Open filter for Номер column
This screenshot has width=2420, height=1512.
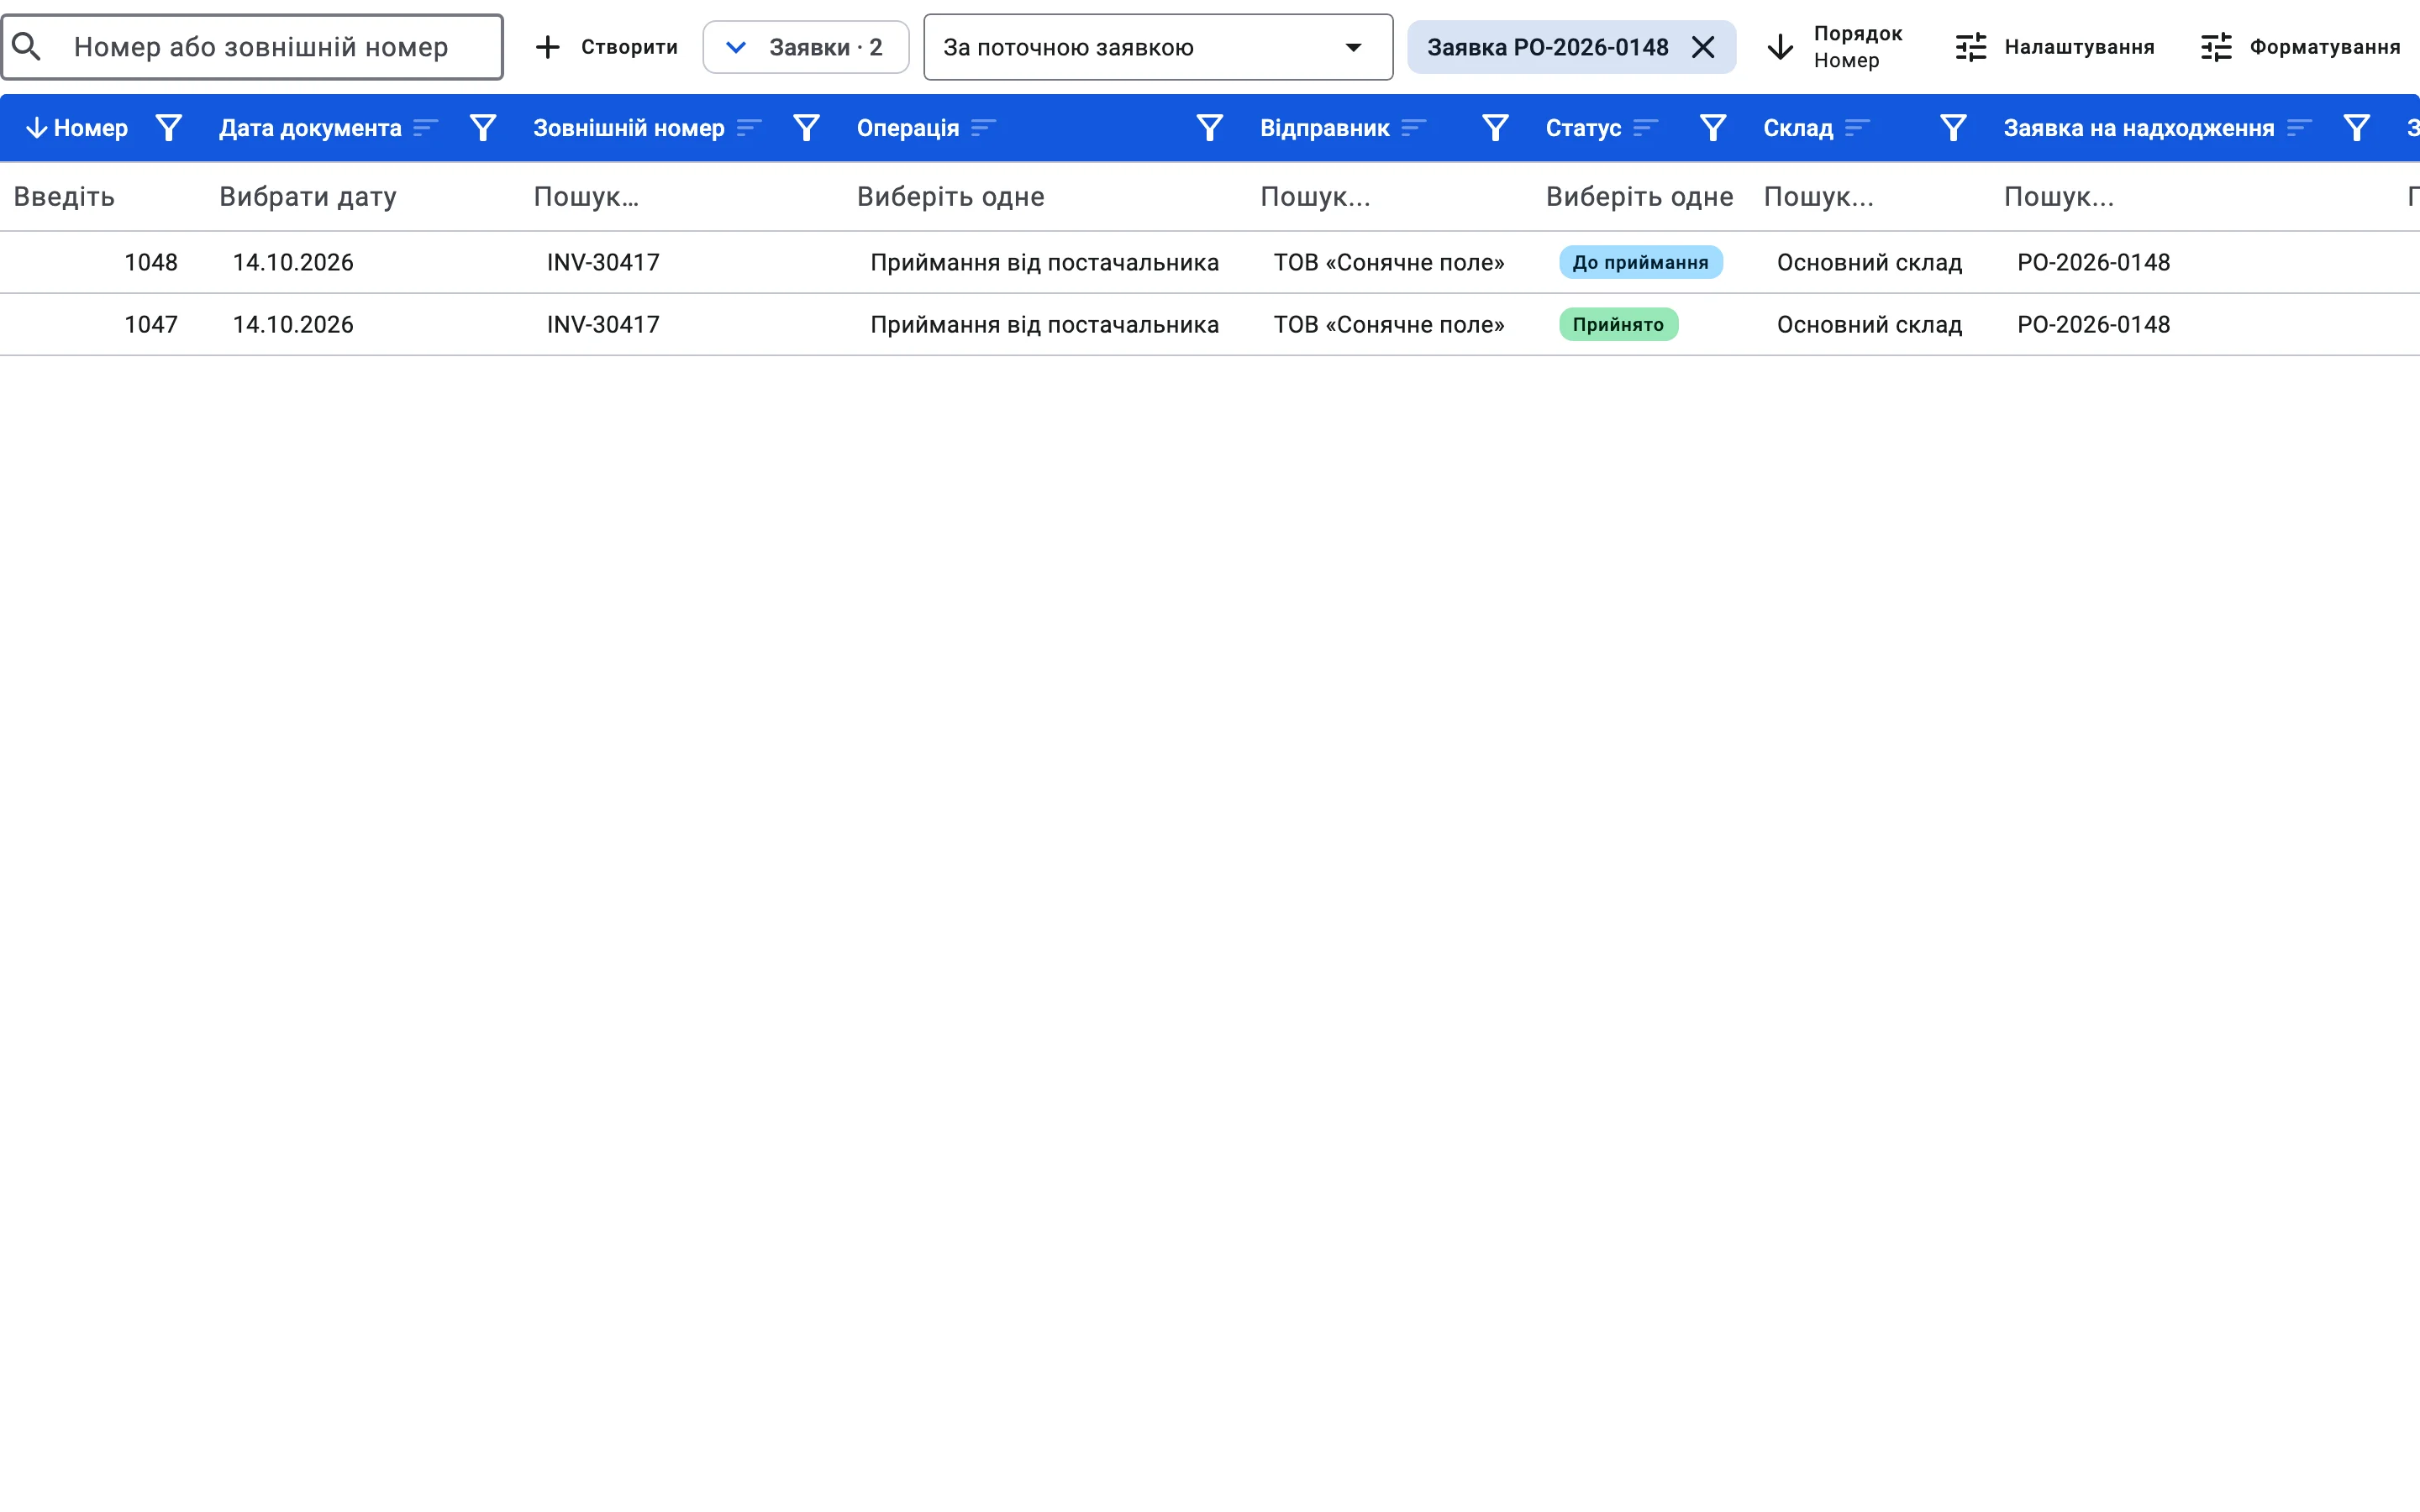coord(169,128)
